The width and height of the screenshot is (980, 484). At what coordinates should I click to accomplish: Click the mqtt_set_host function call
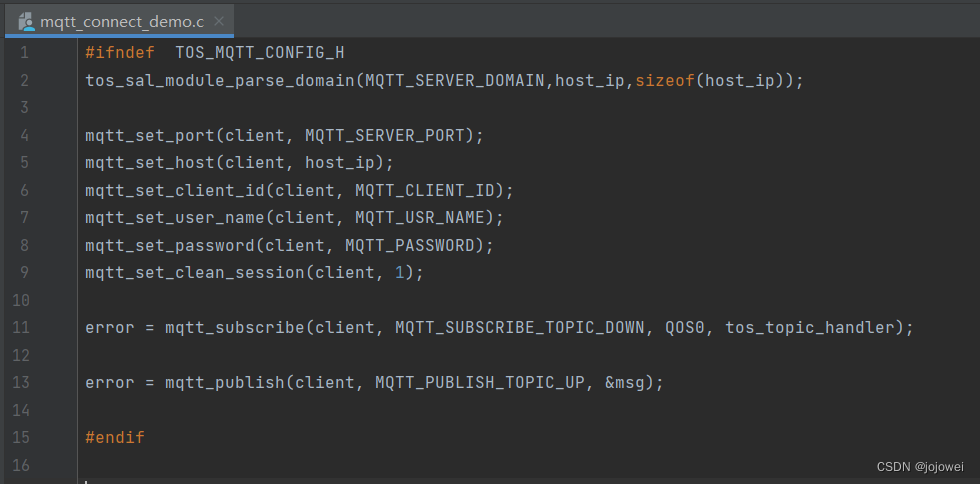pyautogui.click(x=150, y=163)
